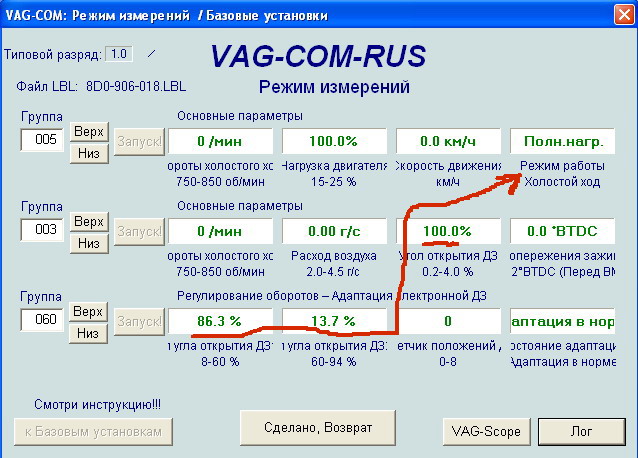Click the Файл LBL: 8D0-906-018.LBL text
This screenshot has width=638, height=458.
[x=101, y=87]
